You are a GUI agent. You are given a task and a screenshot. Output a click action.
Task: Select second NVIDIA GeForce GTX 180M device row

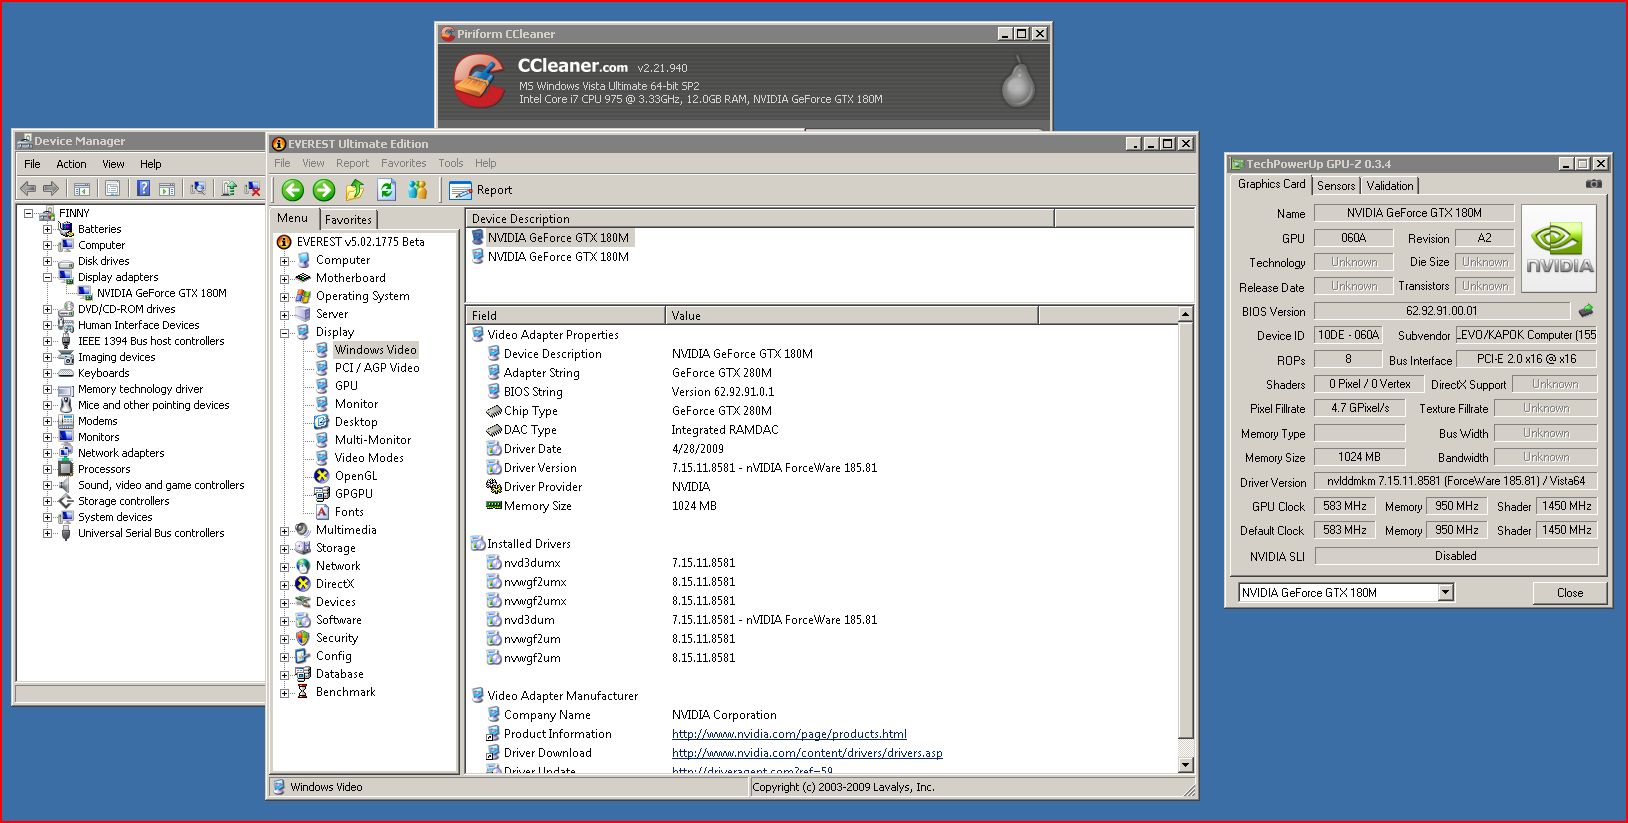(558, 257)
